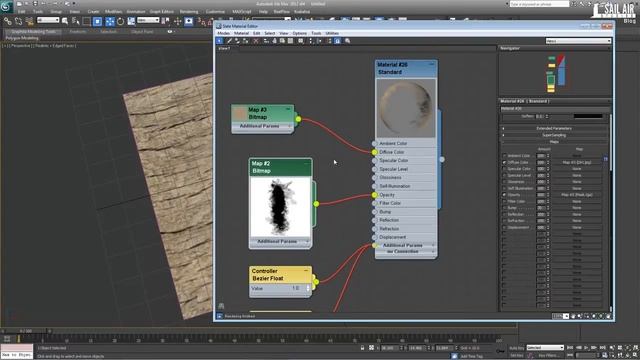Viewport: 640px width, 360px height.
Task: Collapse the Controller Bezier Float node
Action: [x=306, y=271]
